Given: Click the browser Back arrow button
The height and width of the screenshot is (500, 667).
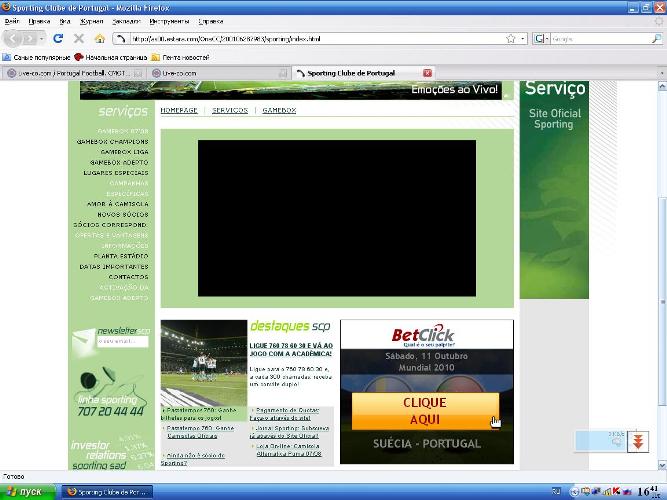Looking at the screenshot, I should 14,38.
